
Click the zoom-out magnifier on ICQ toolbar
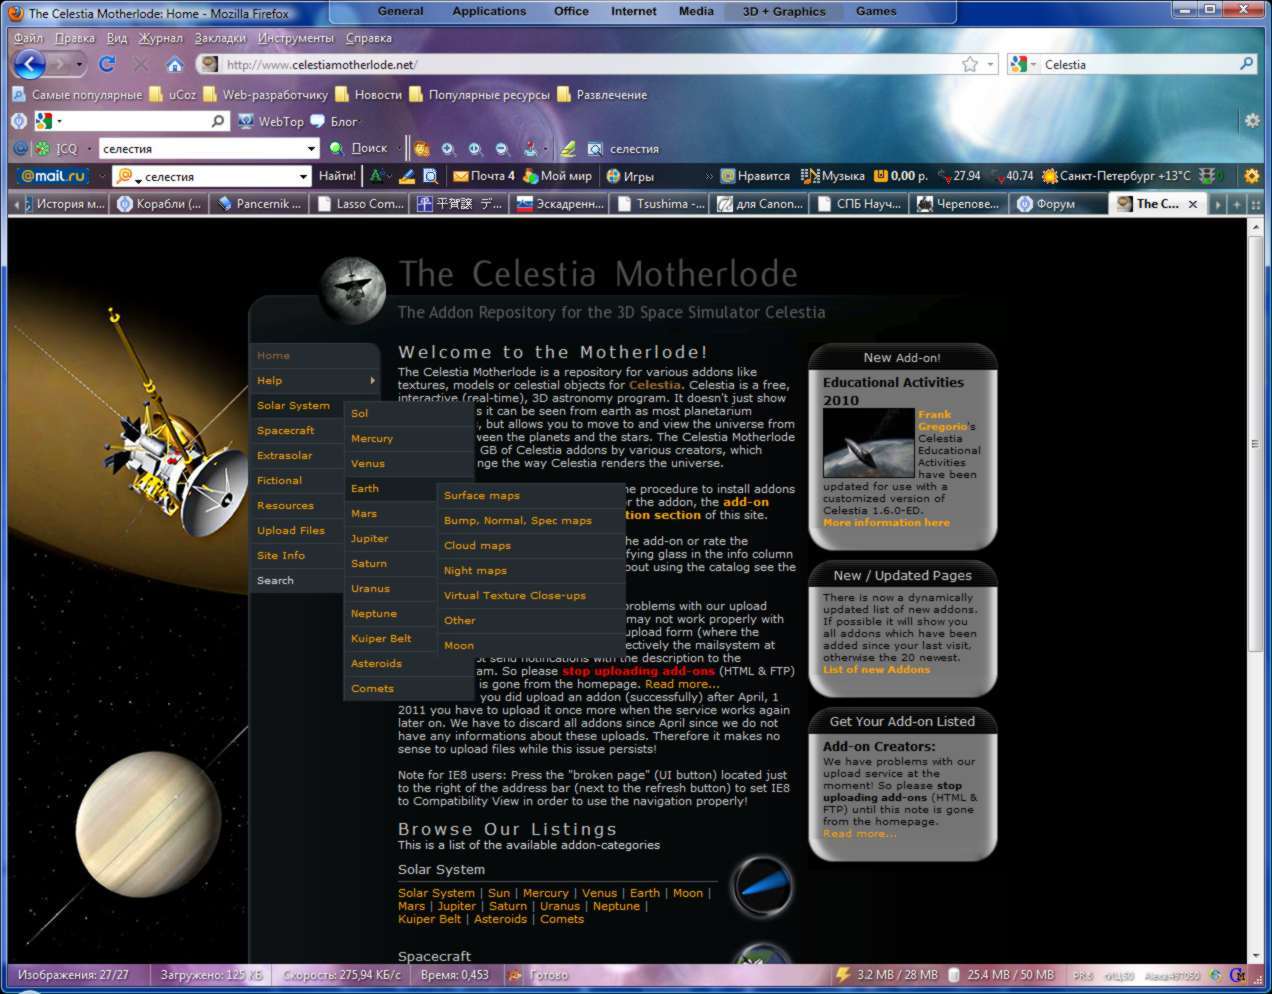point(503,148)
